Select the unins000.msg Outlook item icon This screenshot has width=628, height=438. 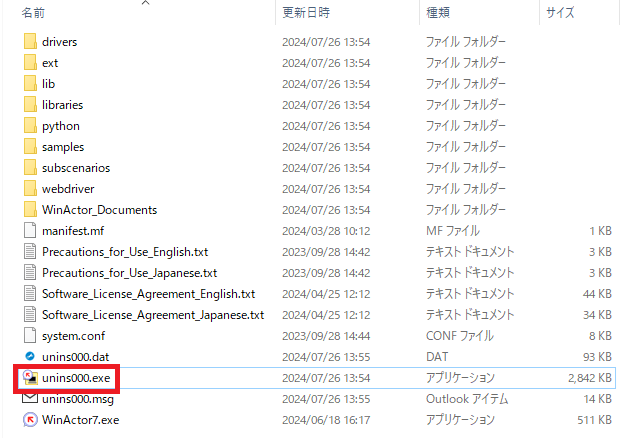(x=29, y=399)
